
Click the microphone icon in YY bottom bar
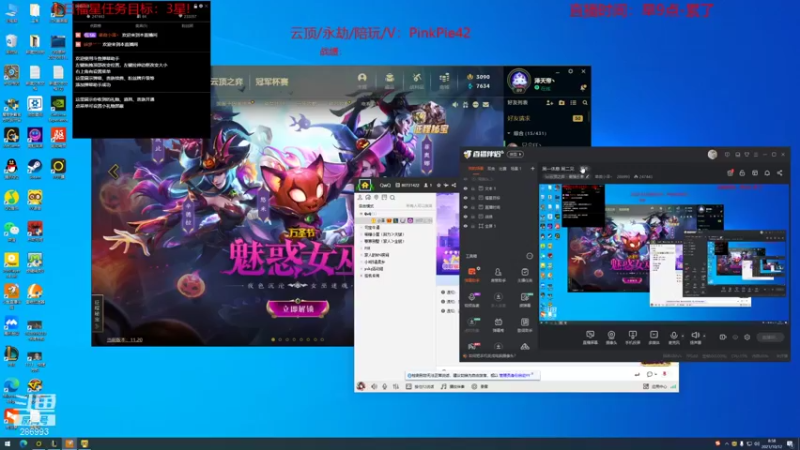coord(385,387)
